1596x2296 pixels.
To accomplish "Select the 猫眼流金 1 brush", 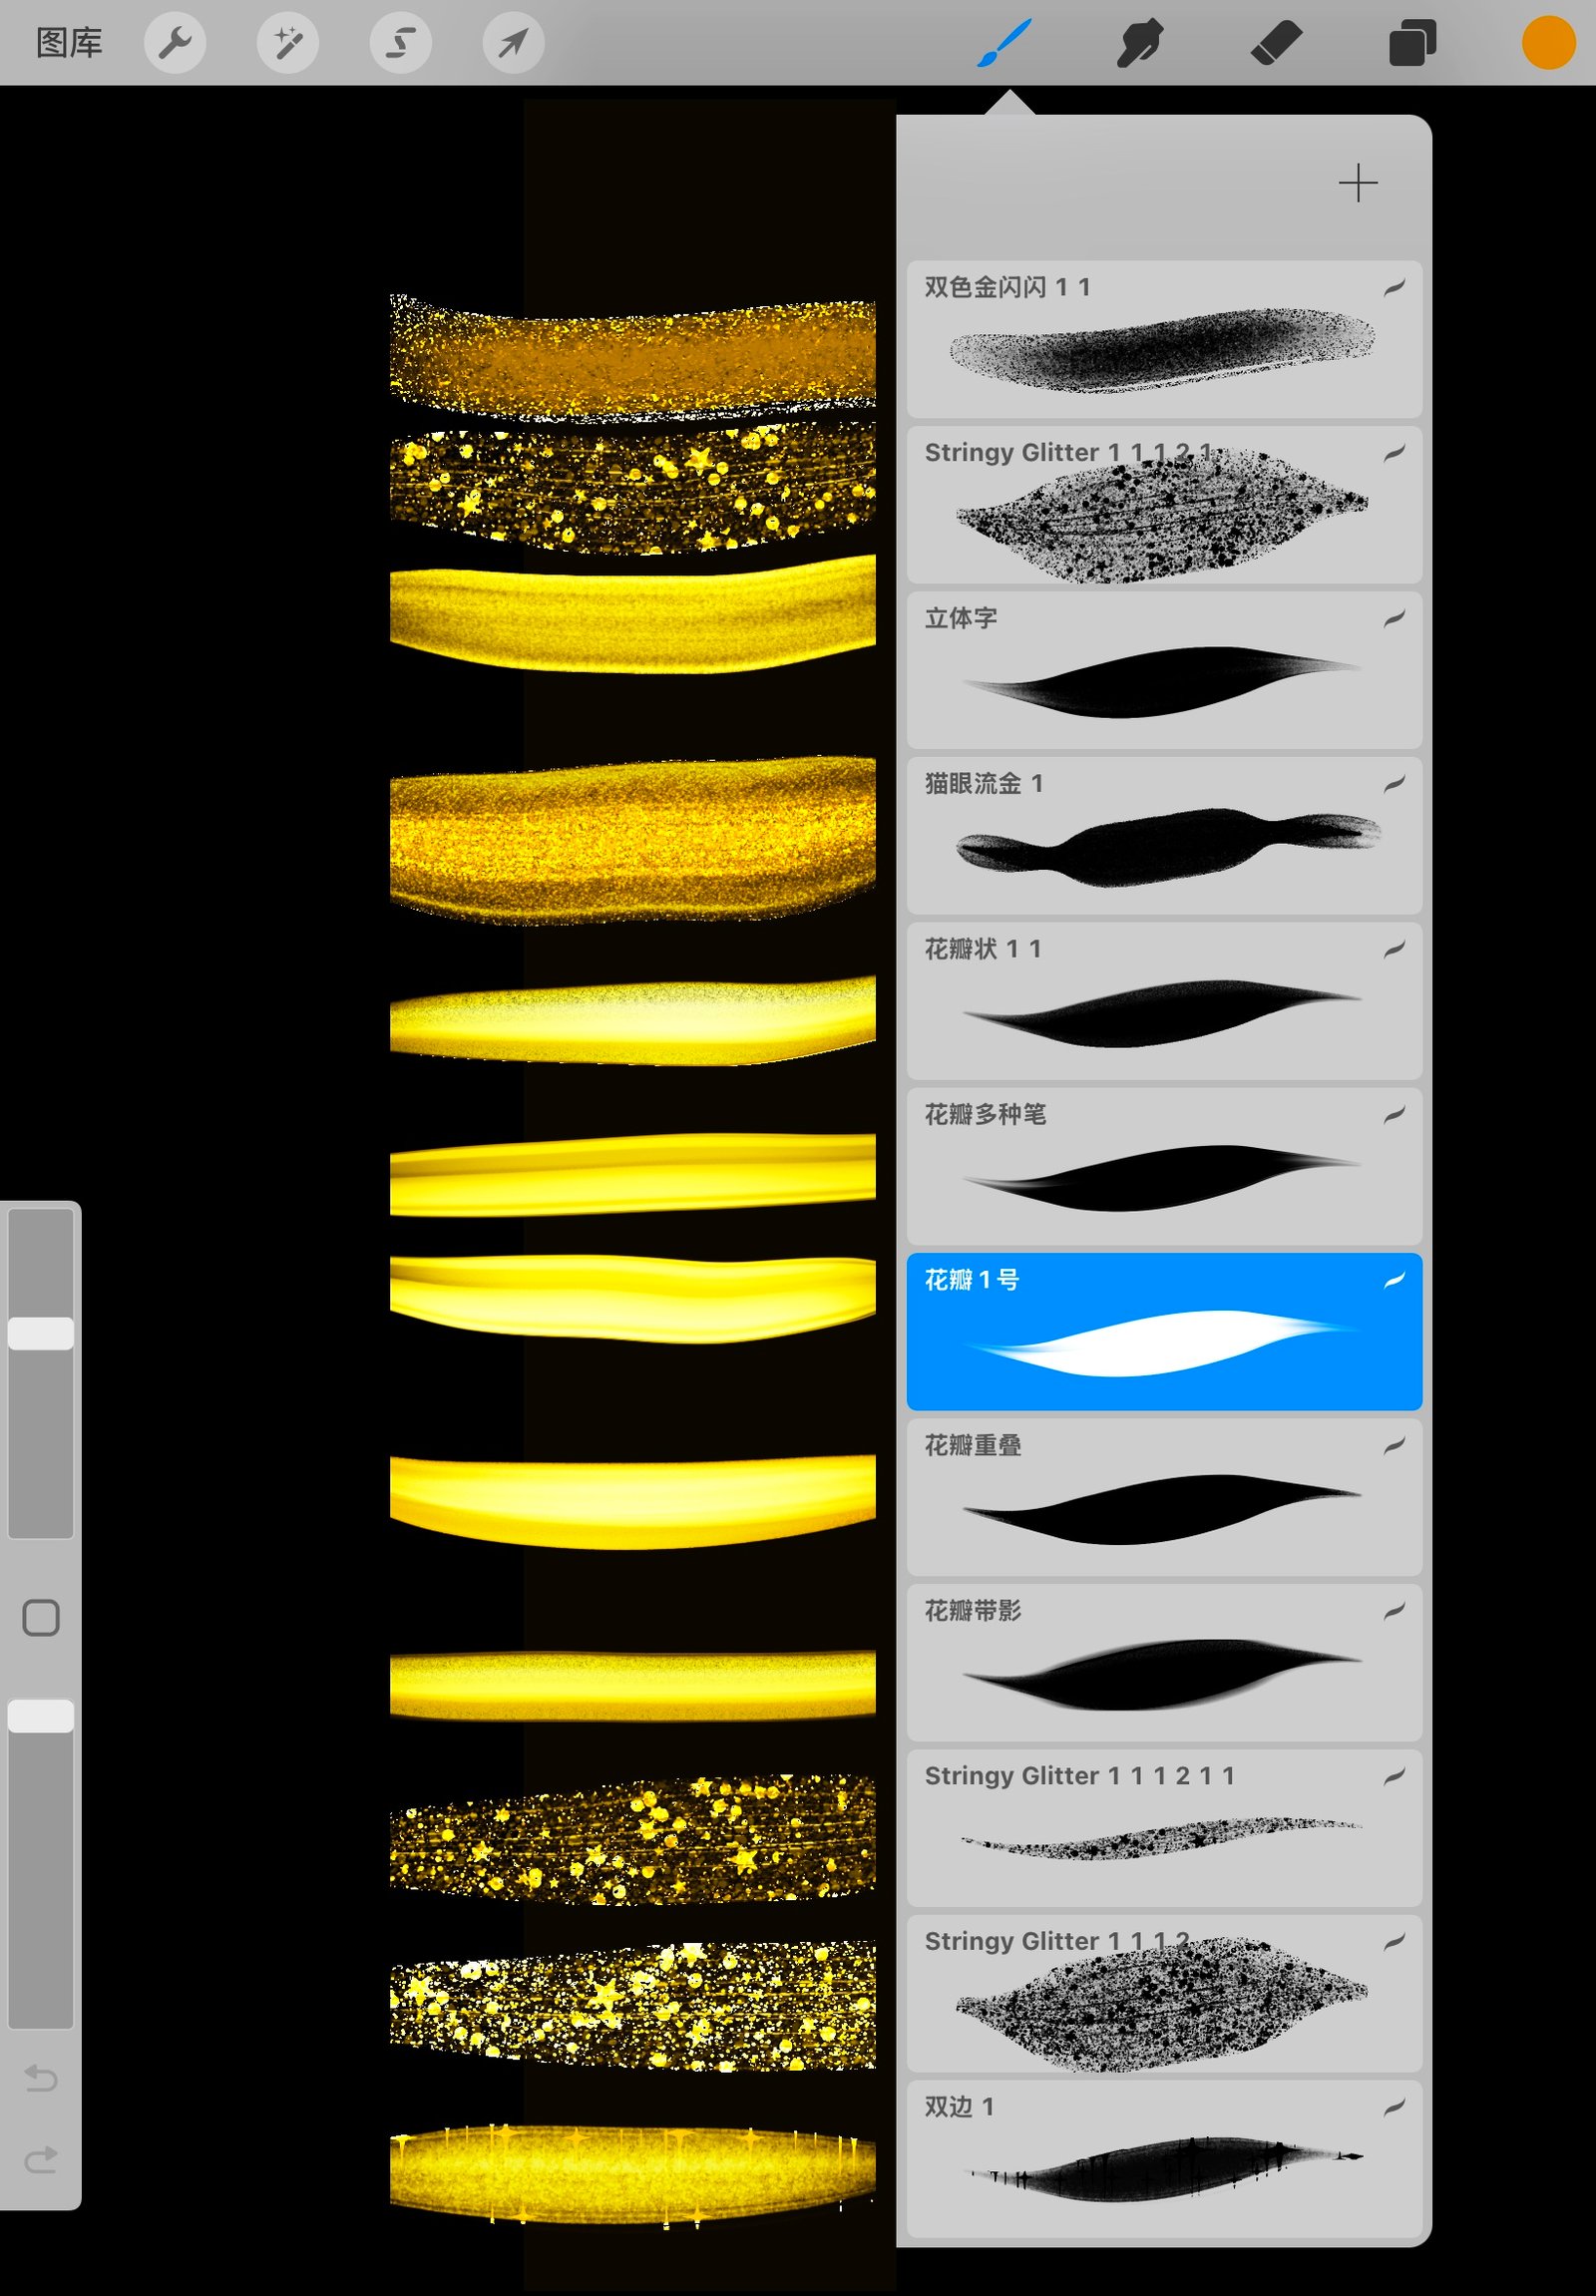I will click(x=1164, y=836).
